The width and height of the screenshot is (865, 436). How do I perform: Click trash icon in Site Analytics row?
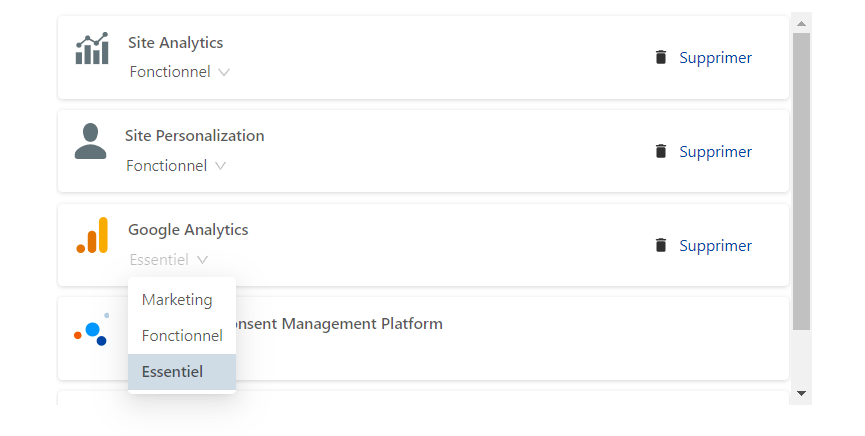coord(661,57)
